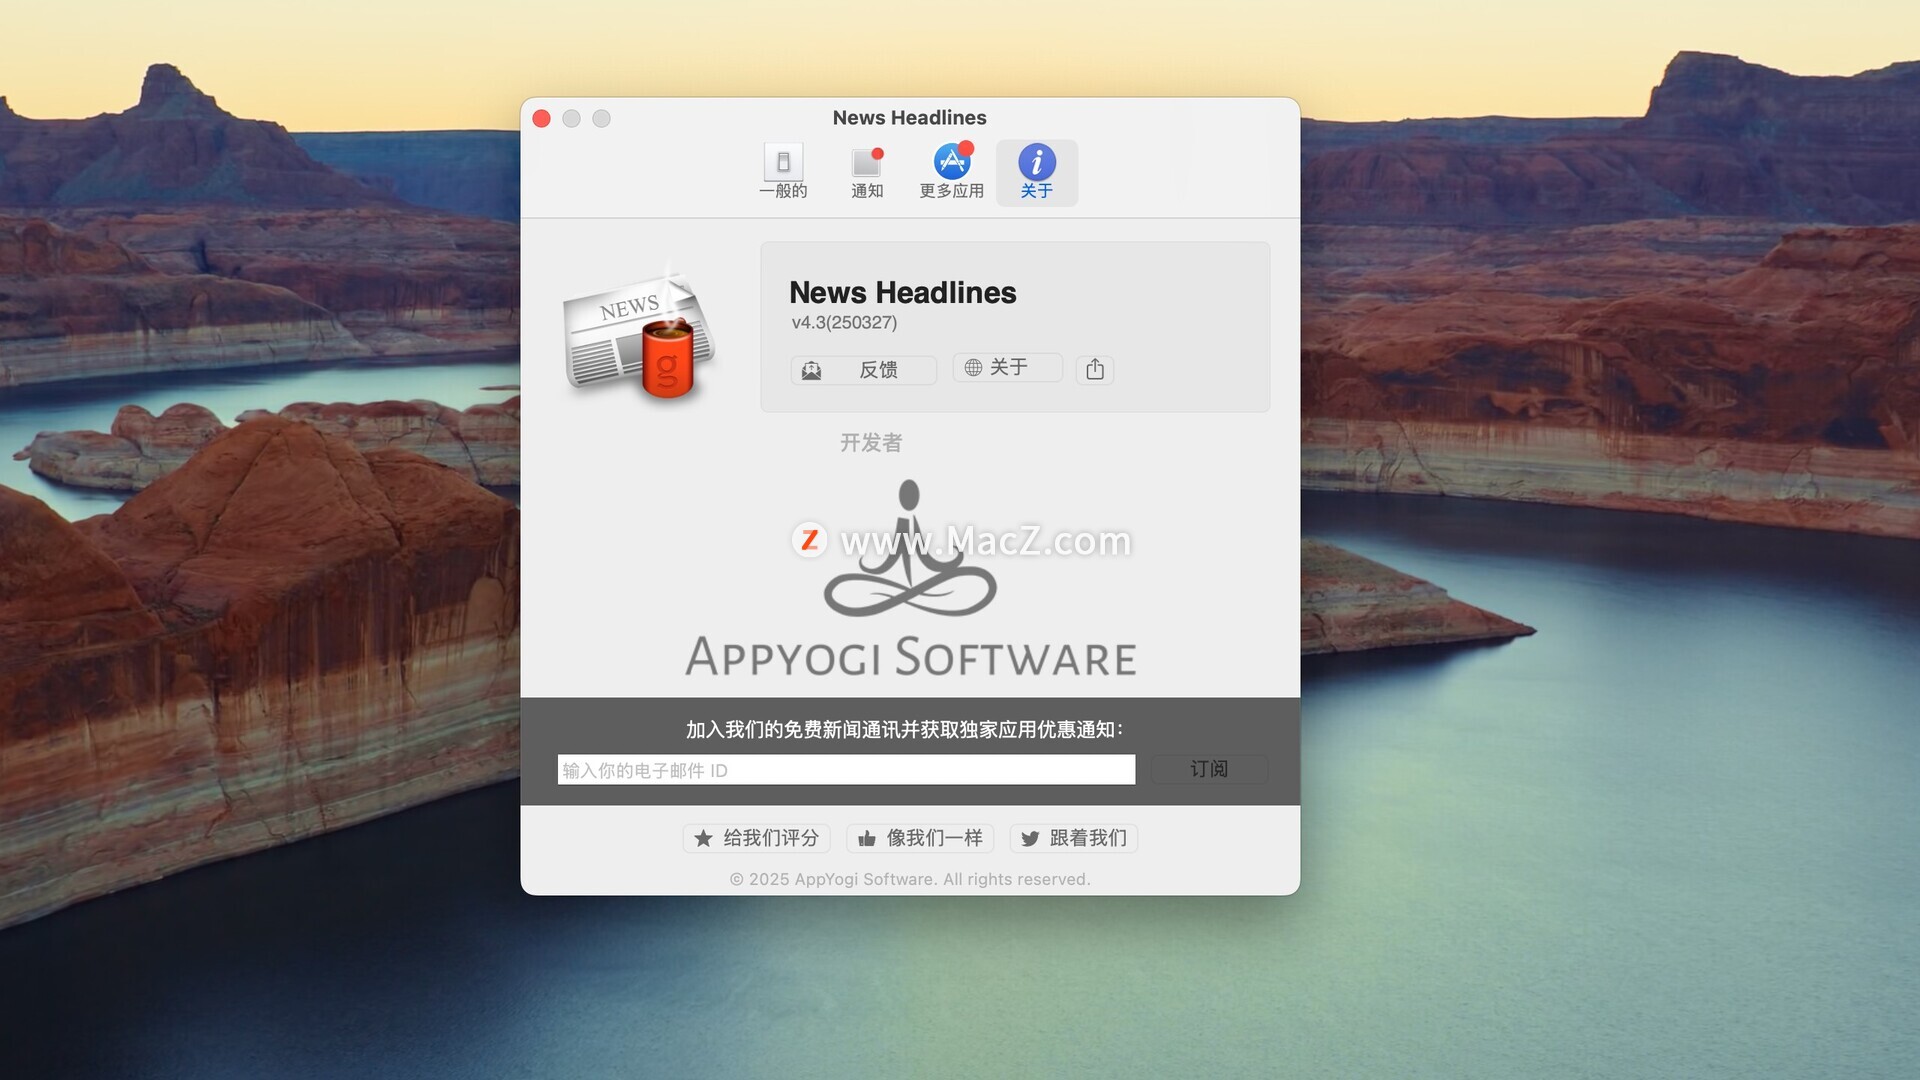This screenshot has height=1080, width=1920.
Task: Close the News Headlines window
Action: [542, 119]
